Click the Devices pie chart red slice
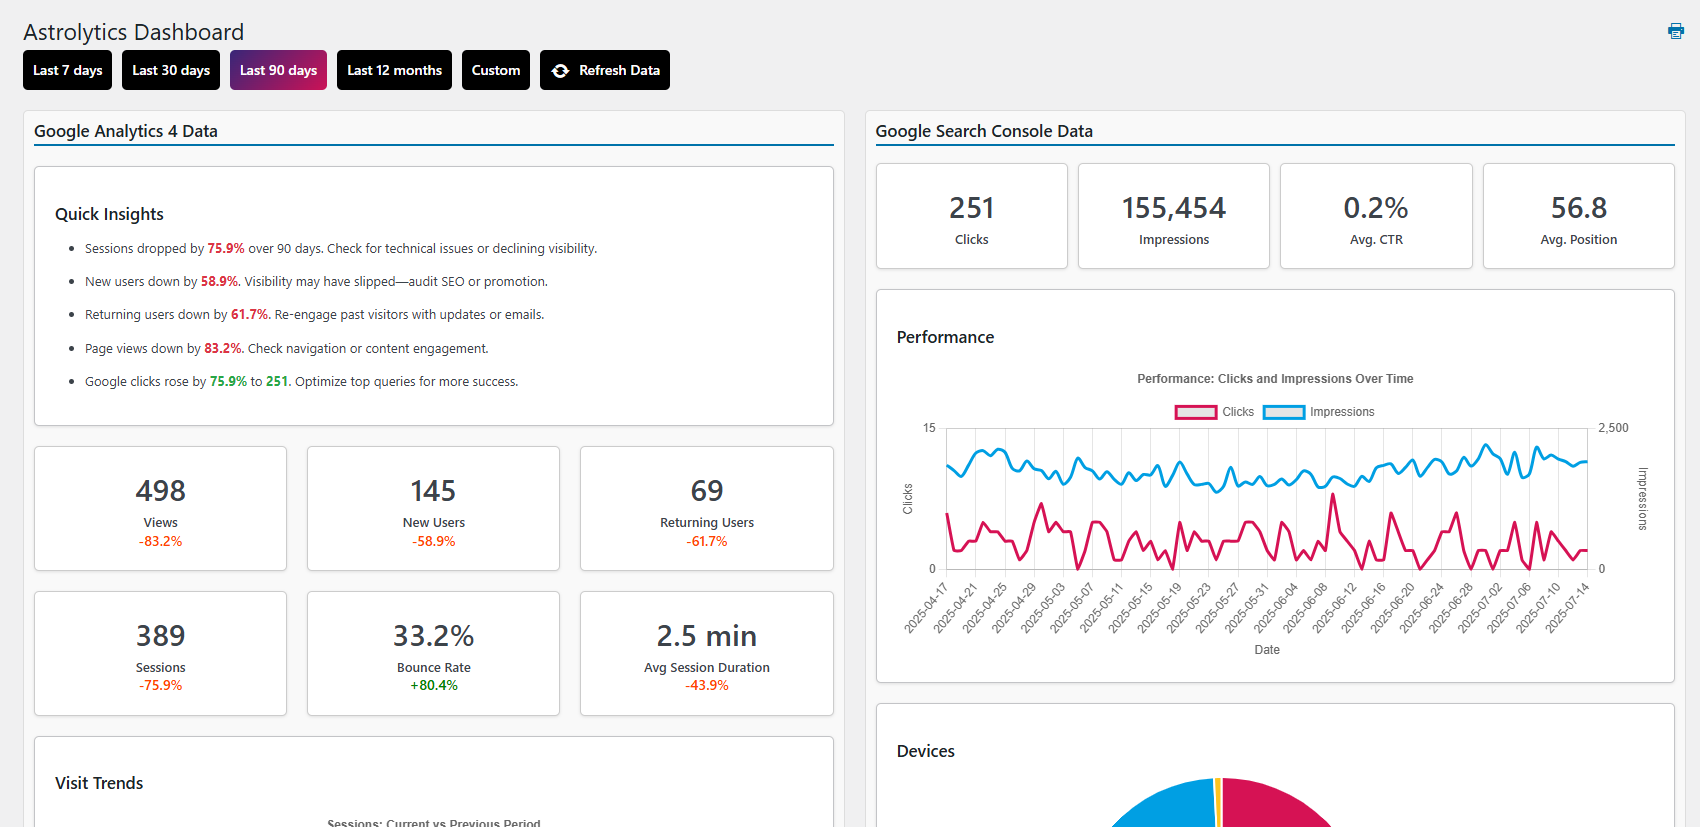This screenshot has height=827, width=1700. (1270, 805)
